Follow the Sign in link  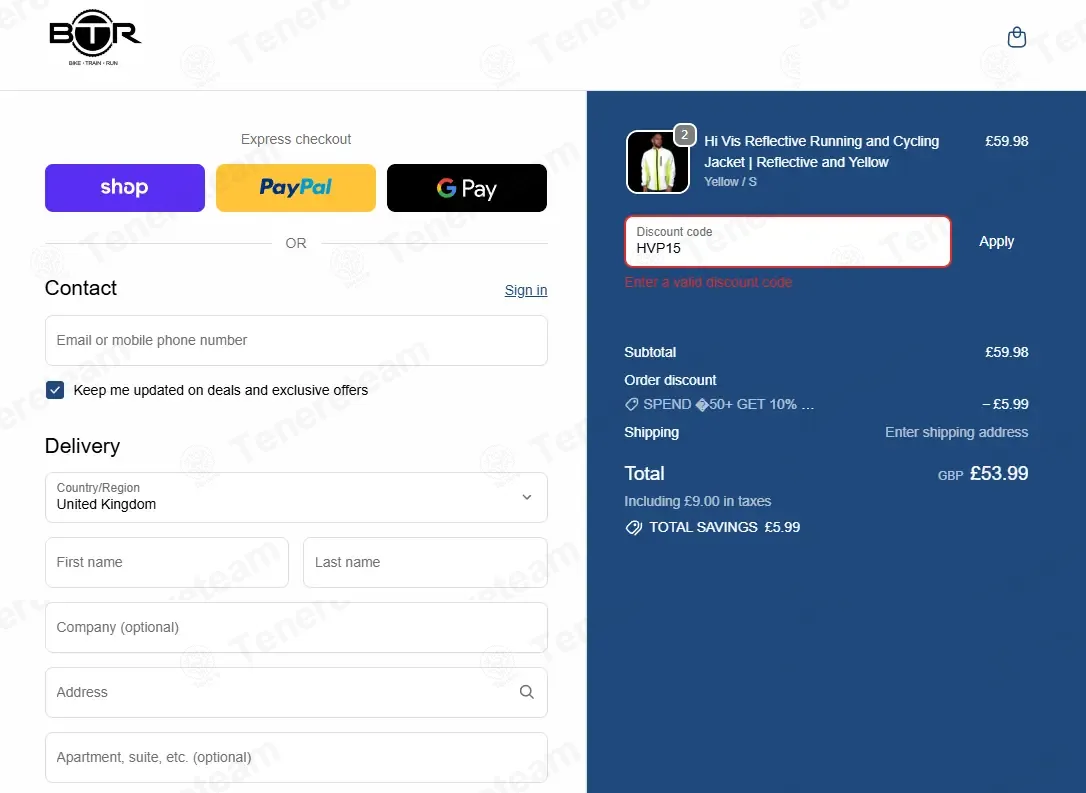[x=526, y=290]
